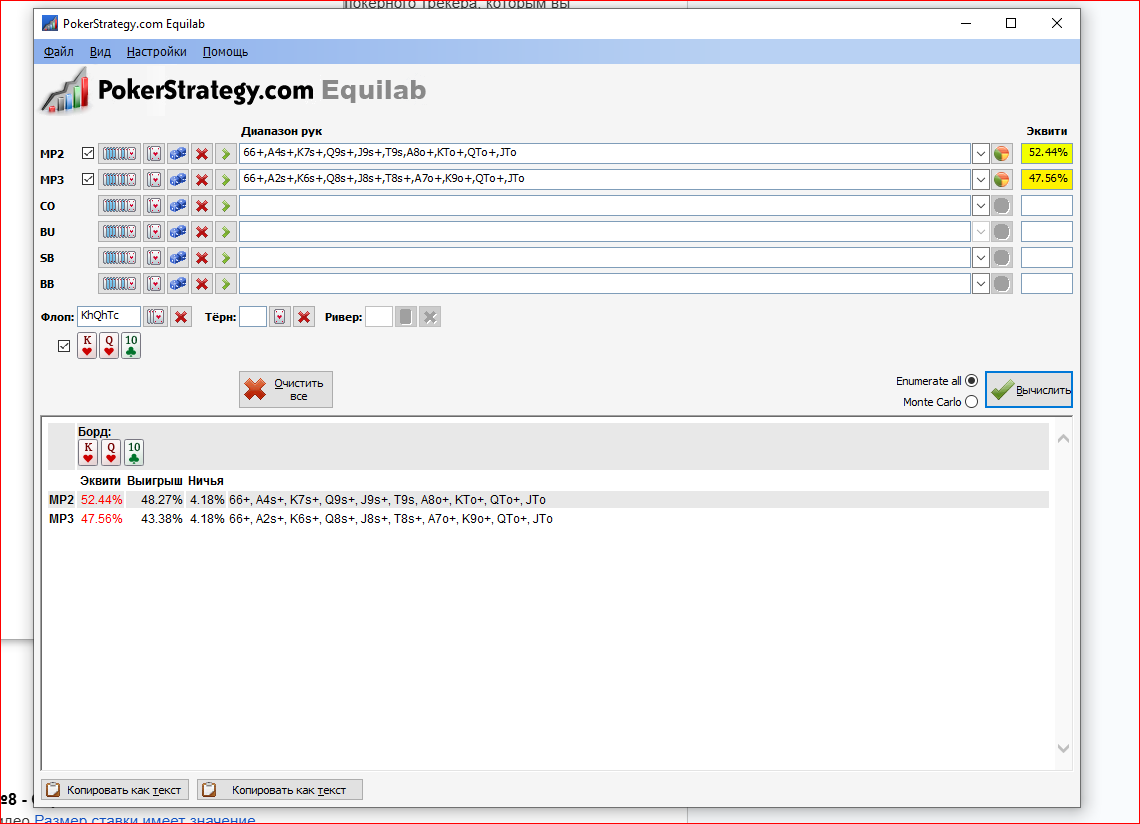Select Enumerate all radio button
The image size is (1140, 824).
coord(971,381)
